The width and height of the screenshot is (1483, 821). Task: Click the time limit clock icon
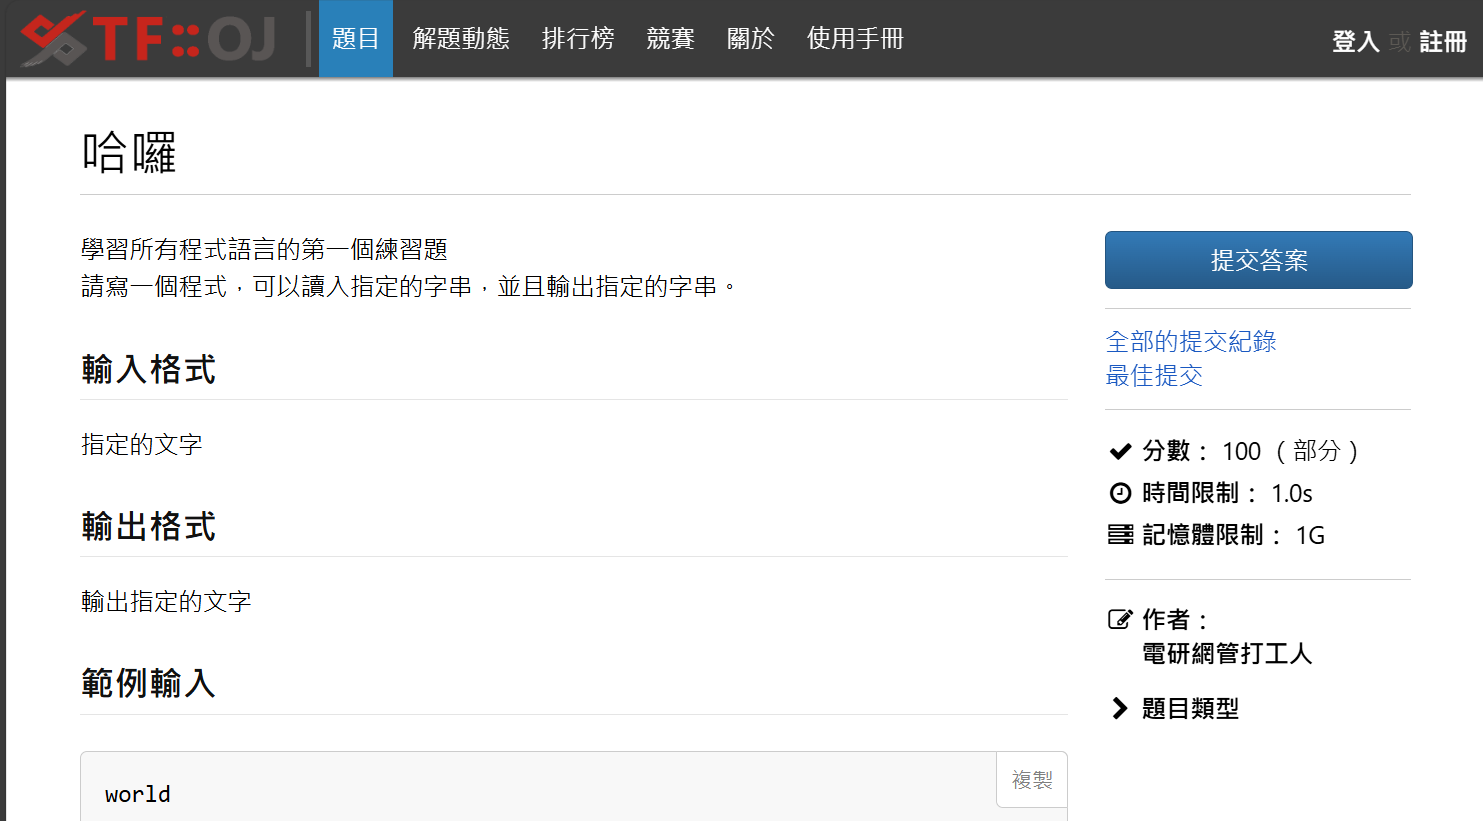(x=1120, y=493)
